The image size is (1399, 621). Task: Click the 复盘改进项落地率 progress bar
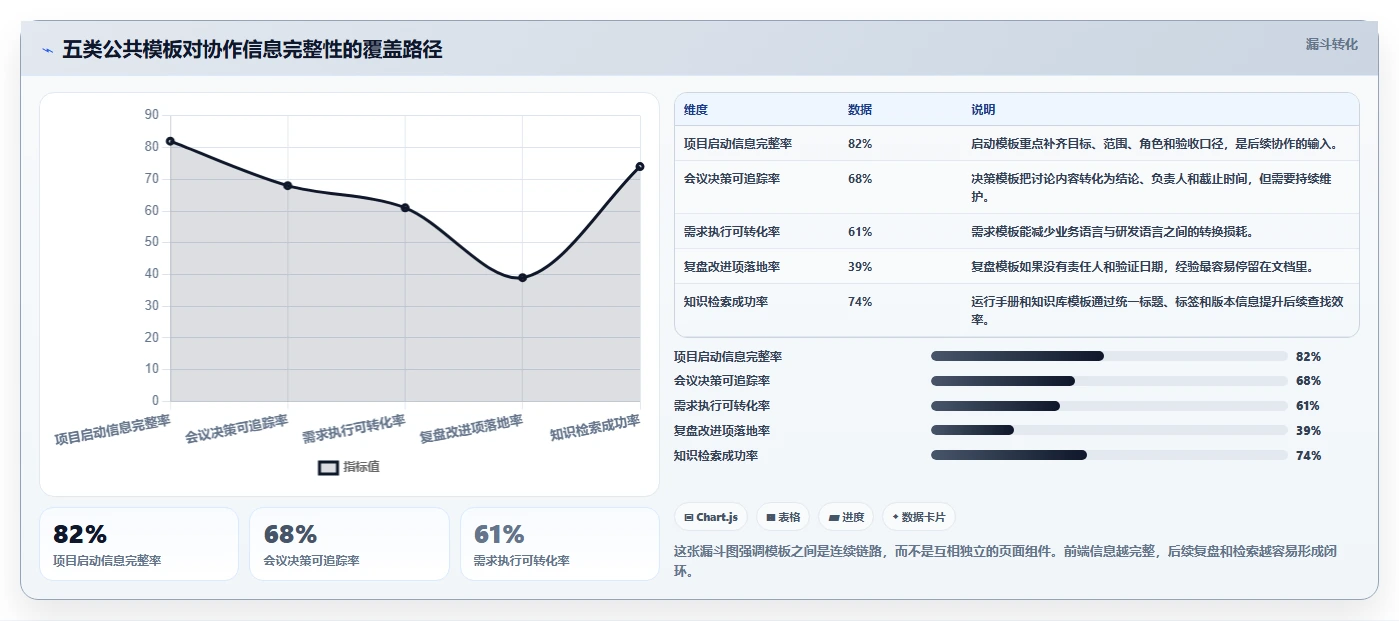[1109, 431]
